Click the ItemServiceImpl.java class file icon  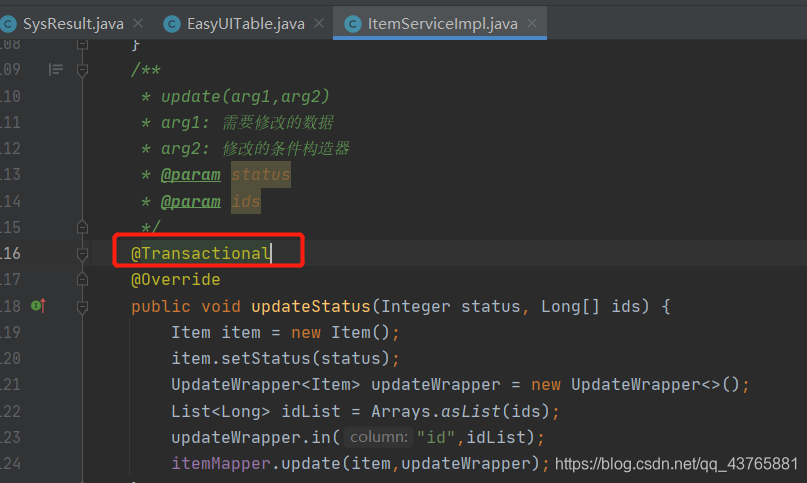coord(353,24)
